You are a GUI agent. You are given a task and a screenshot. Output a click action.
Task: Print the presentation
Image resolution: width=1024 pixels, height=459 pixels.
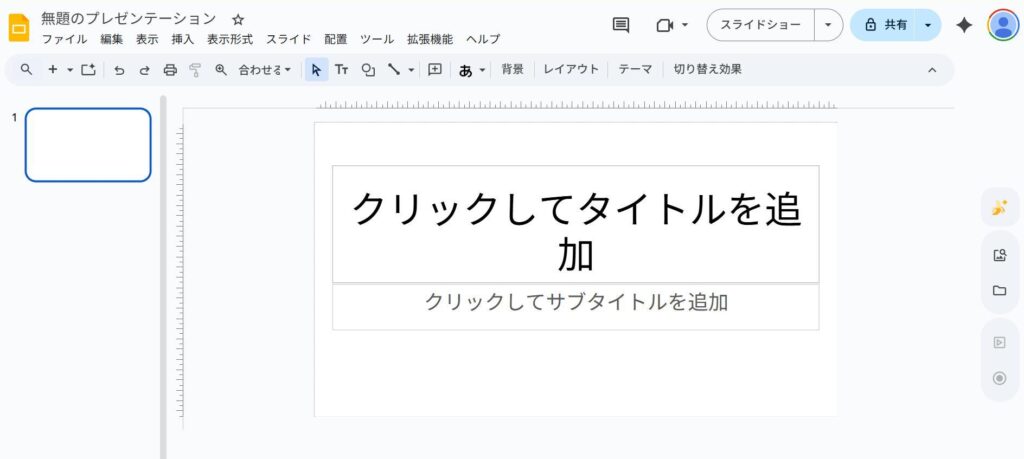170,70
